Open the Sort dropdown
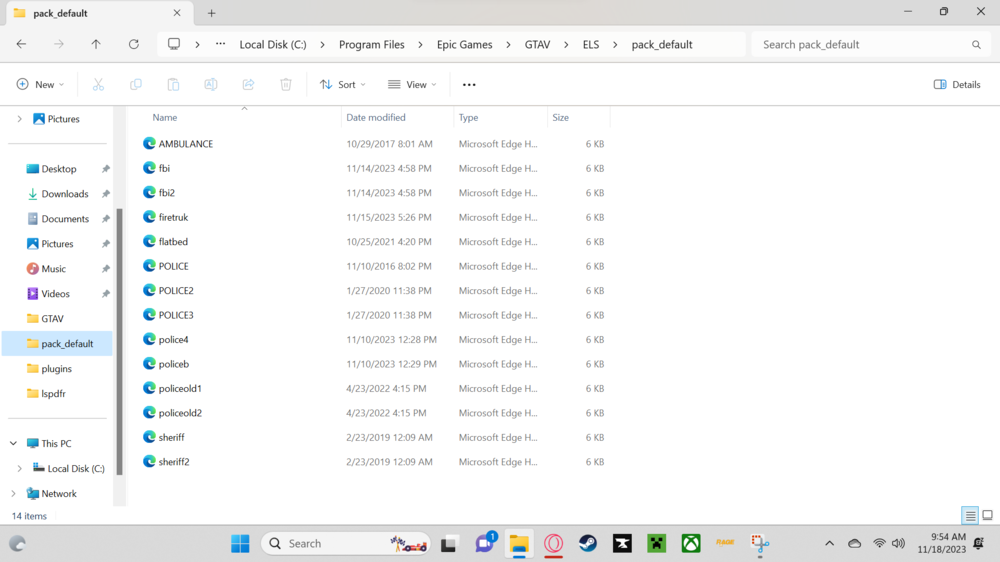The height and width of the screenshot is (562, 1000). (x=343, y=84)
